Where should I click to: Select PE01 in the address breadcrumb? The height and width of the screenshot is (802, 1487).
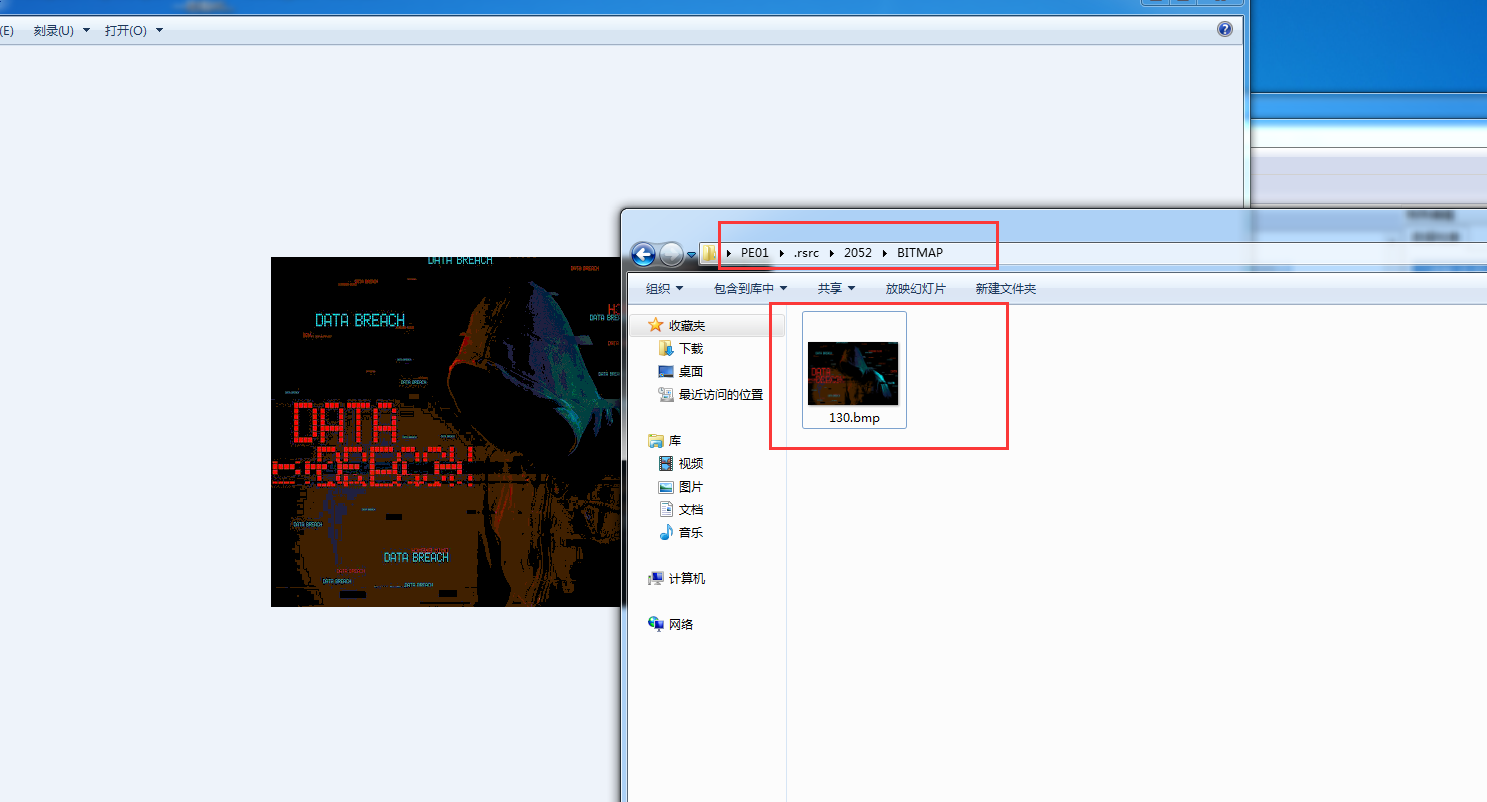(755, 253)
